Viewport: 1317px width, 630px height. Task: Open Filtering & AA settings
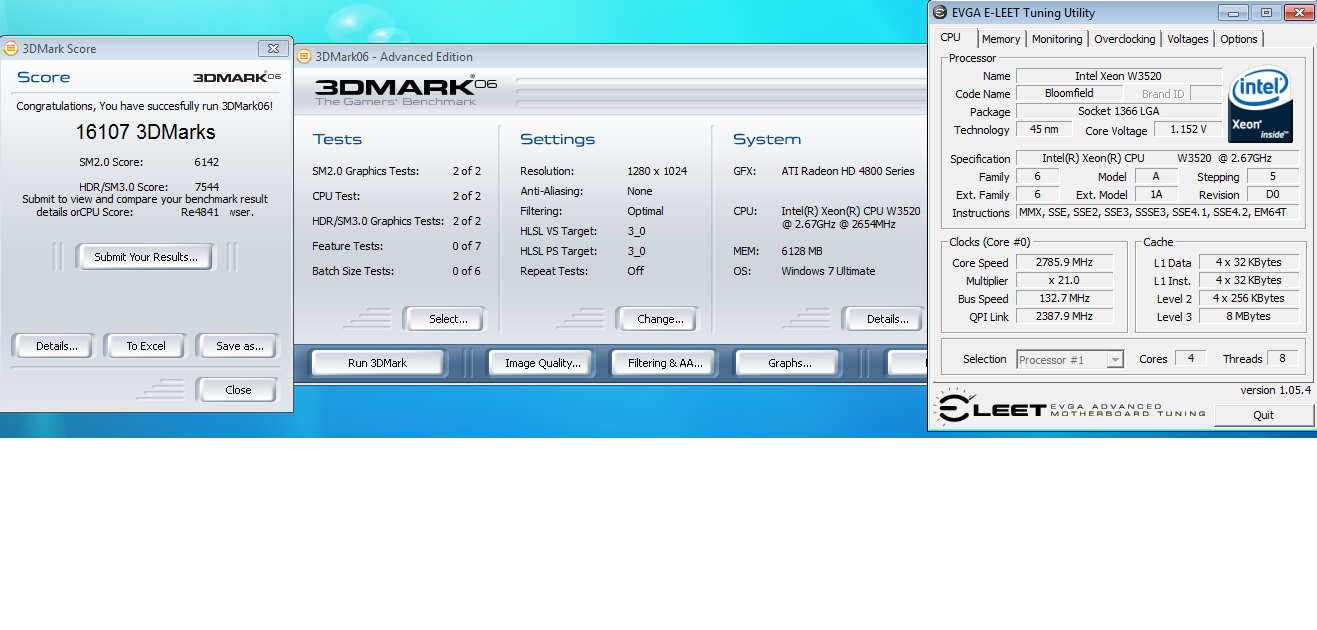point(665,363)
